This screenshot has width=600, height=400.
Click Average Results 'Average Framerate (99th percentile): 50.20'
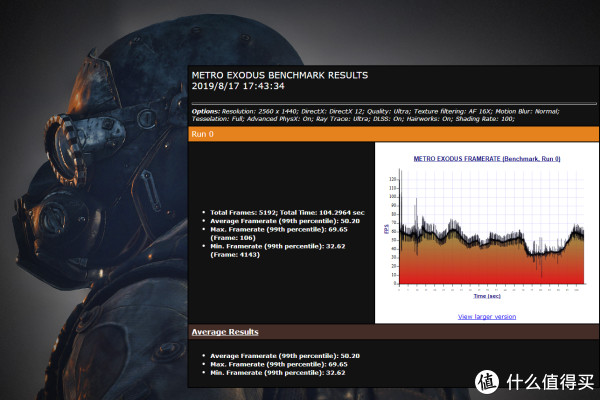point(285,356)
